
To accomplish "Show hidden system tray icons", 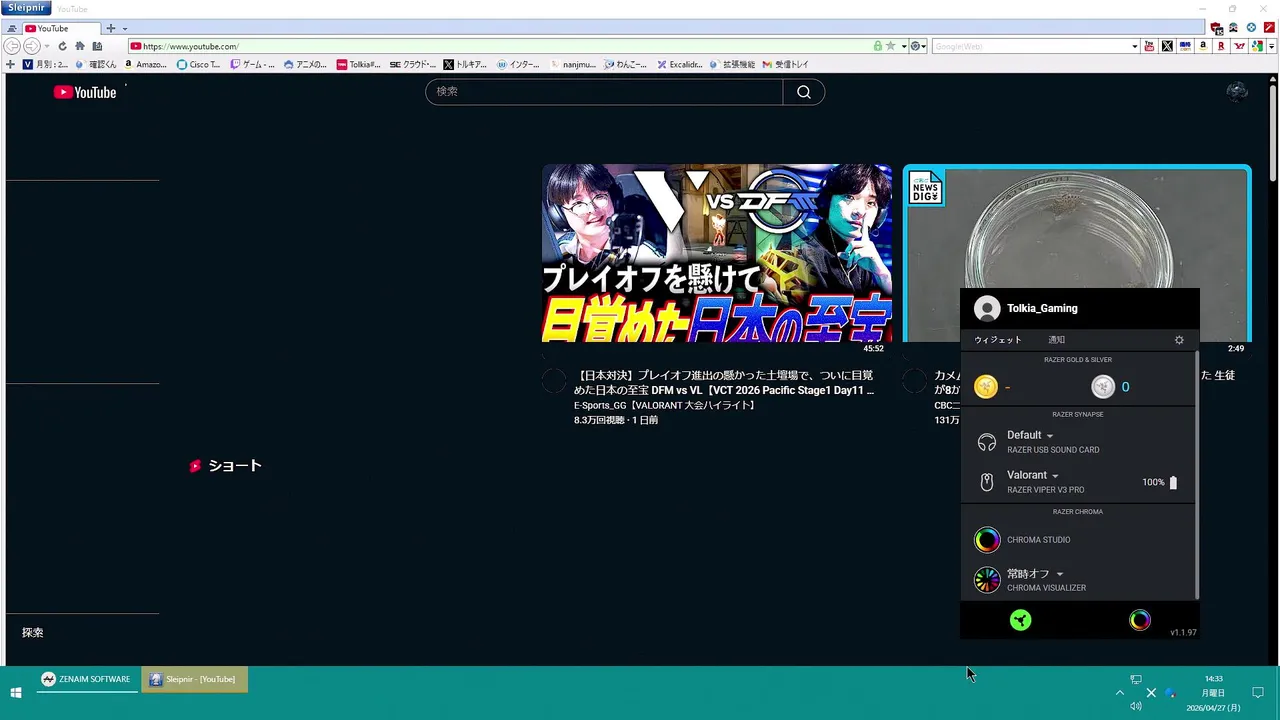I will [1120, 692].
